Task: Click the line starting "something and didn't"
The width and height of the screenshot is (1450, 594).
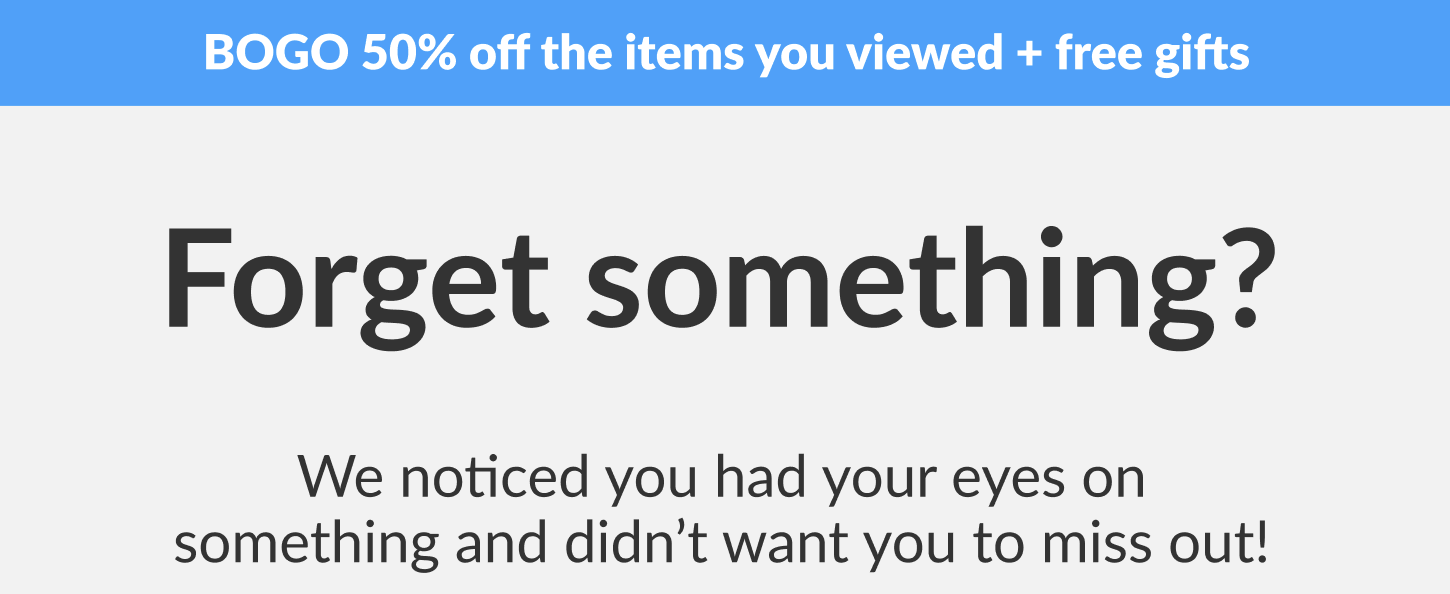Action: tap(720, 543)
